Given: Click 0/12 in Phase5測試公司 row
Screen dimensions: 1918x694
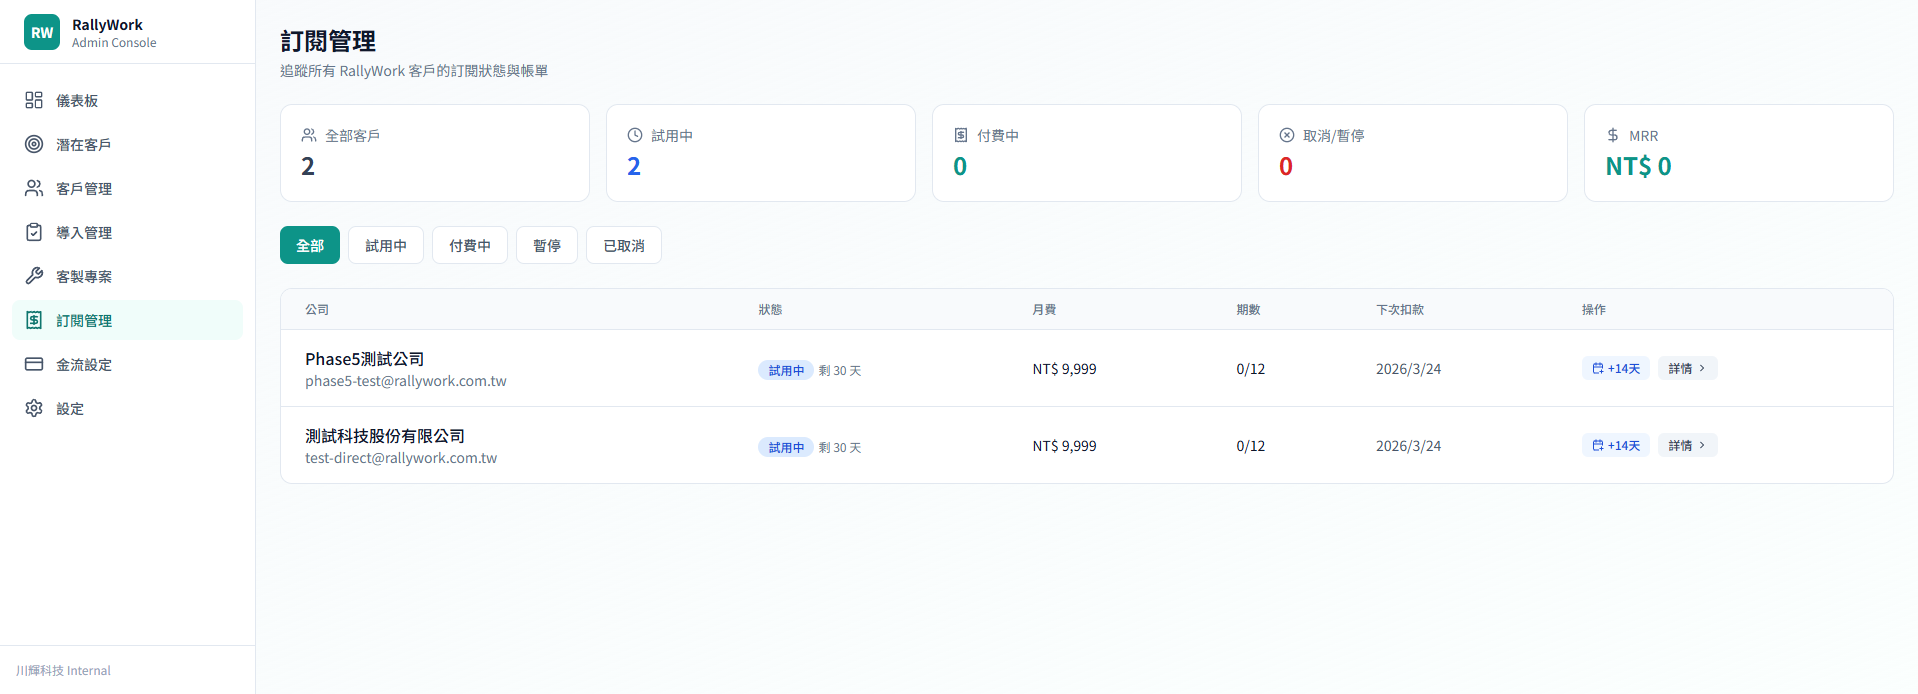Looking at the screenshot, I should (1250, 369).
